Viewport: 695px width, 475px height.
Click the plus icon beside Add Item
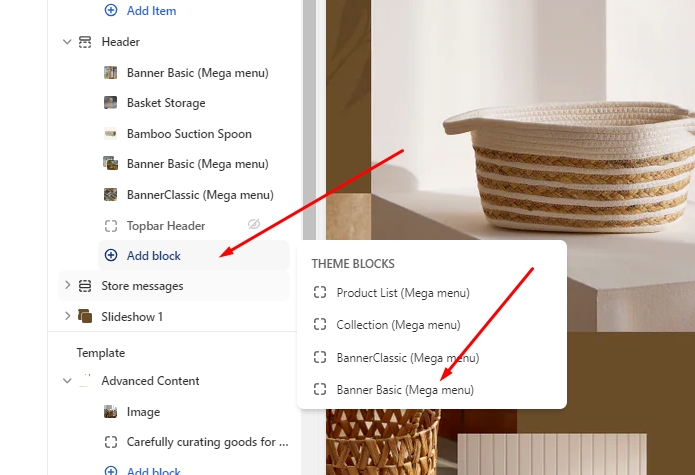click(x=111, y=11)
